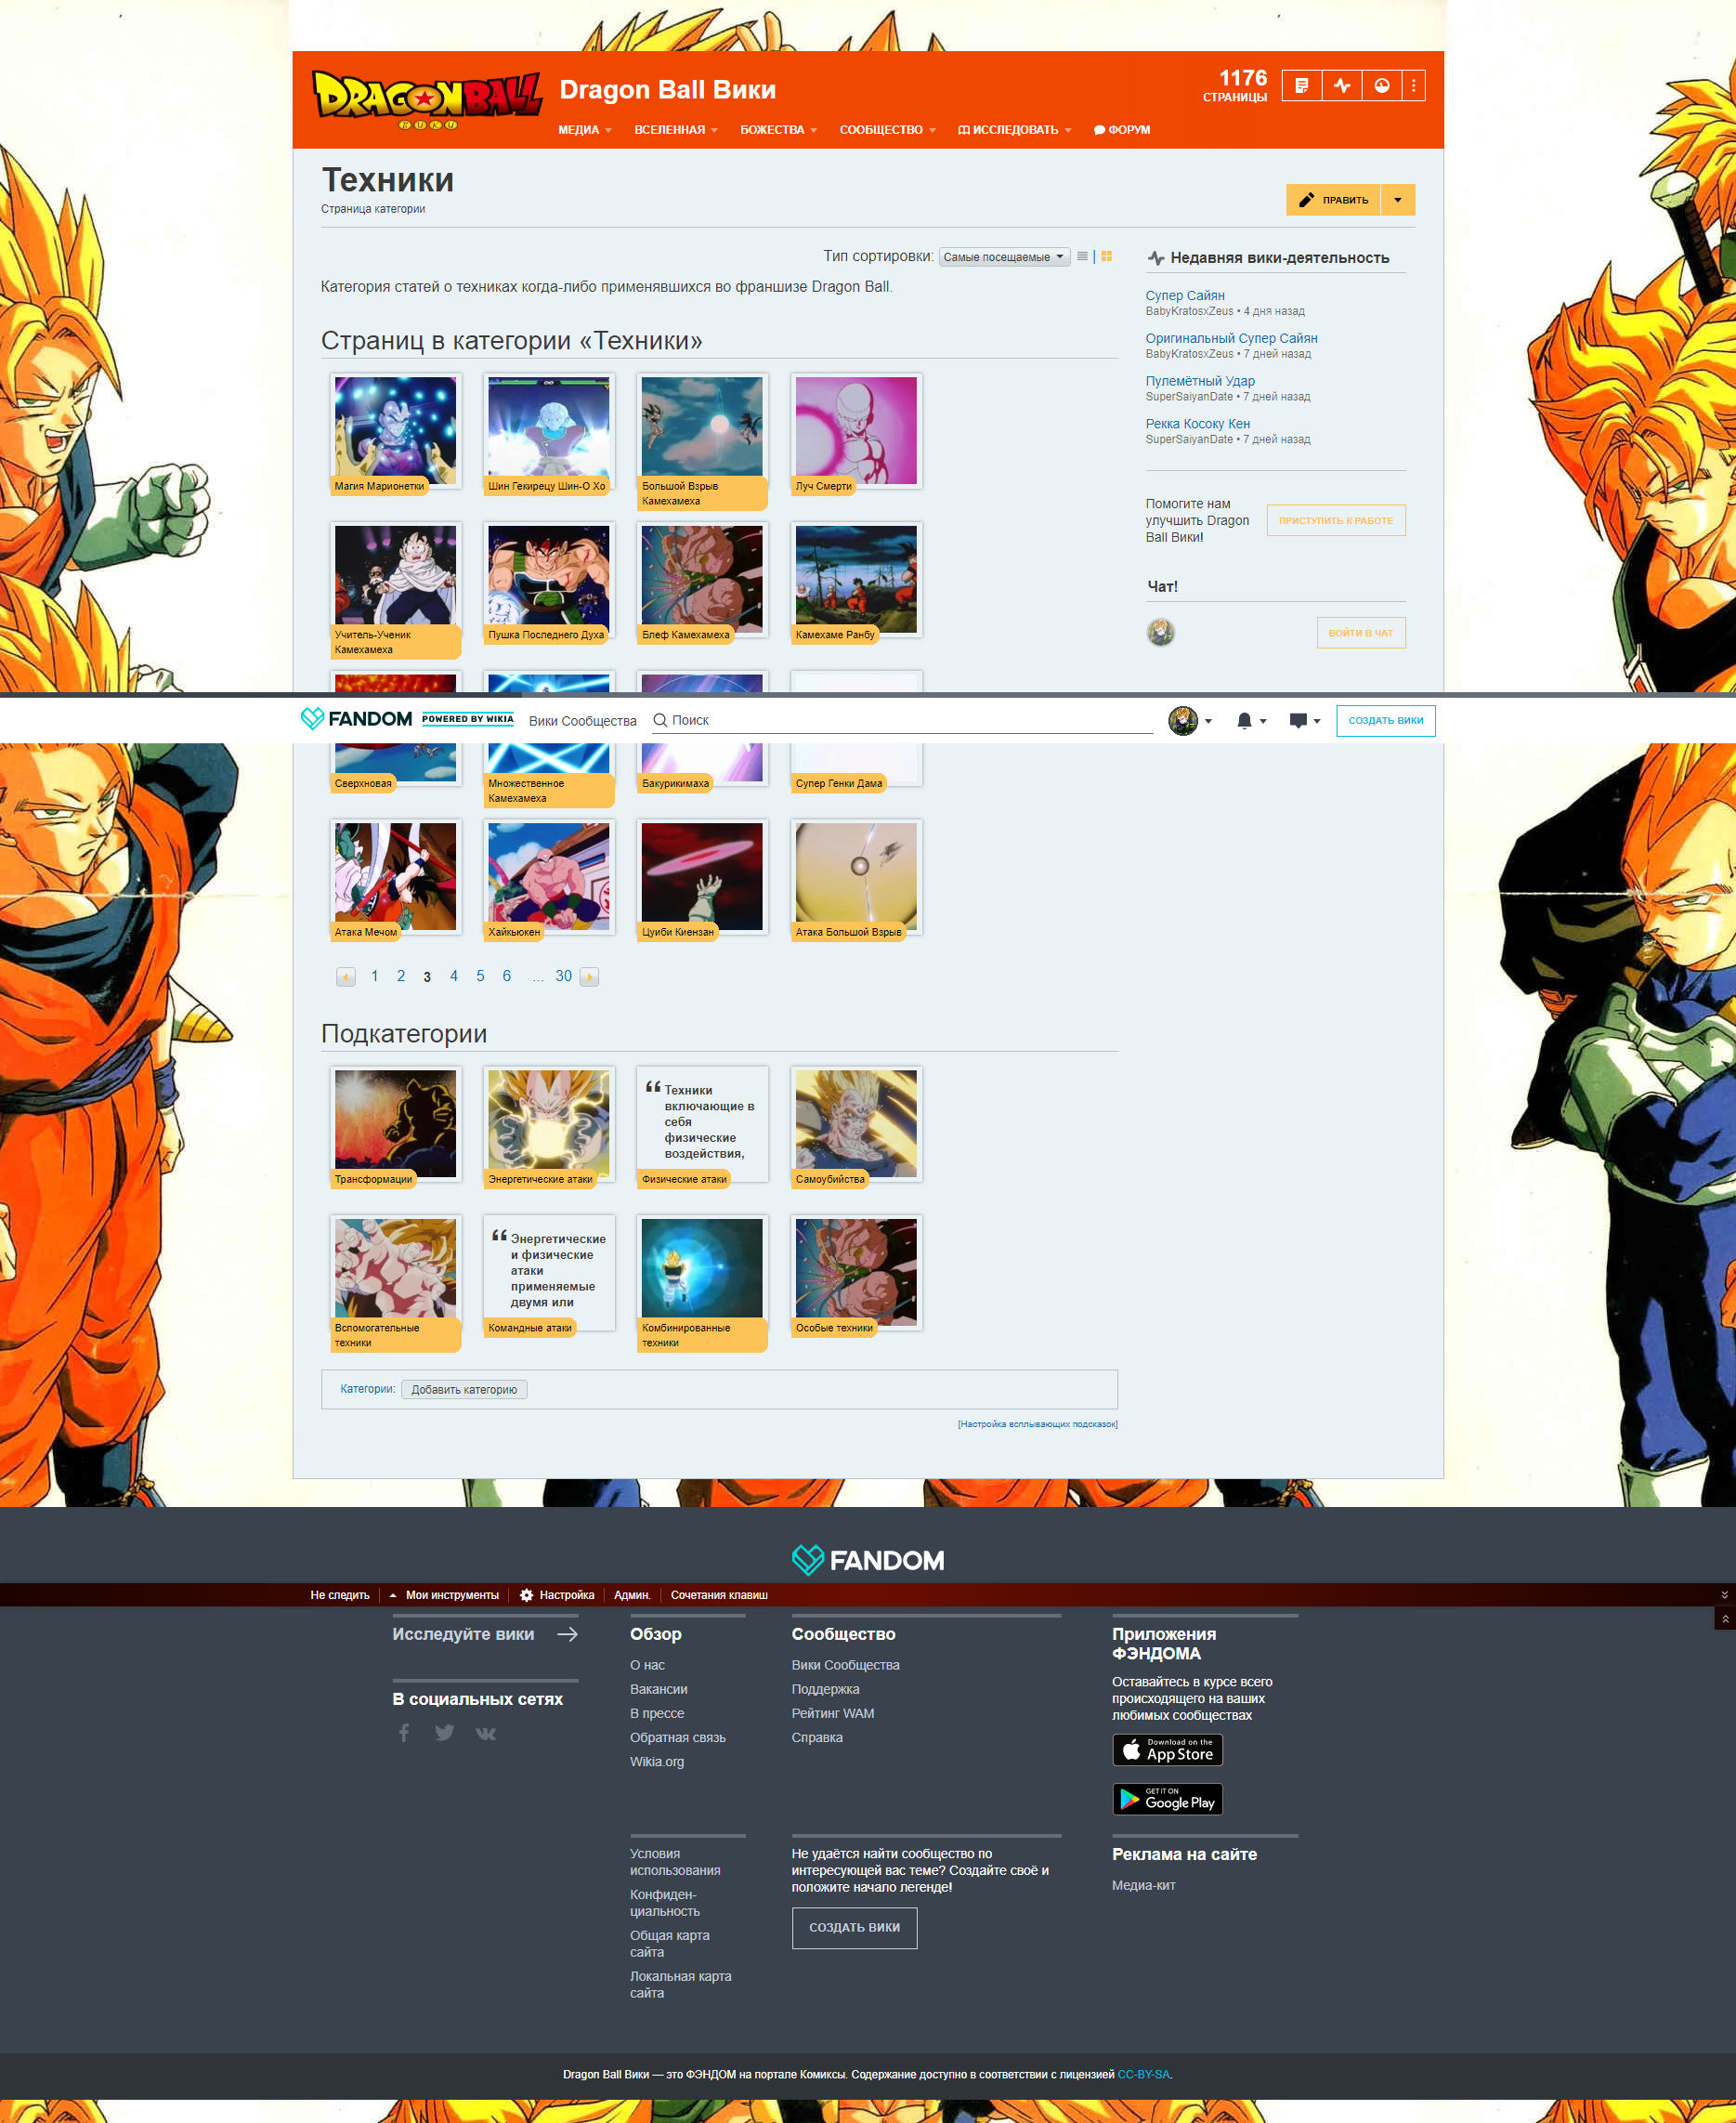Expand the МЕДИА menu
The image size is (1736, 2123).
(585, 130)
